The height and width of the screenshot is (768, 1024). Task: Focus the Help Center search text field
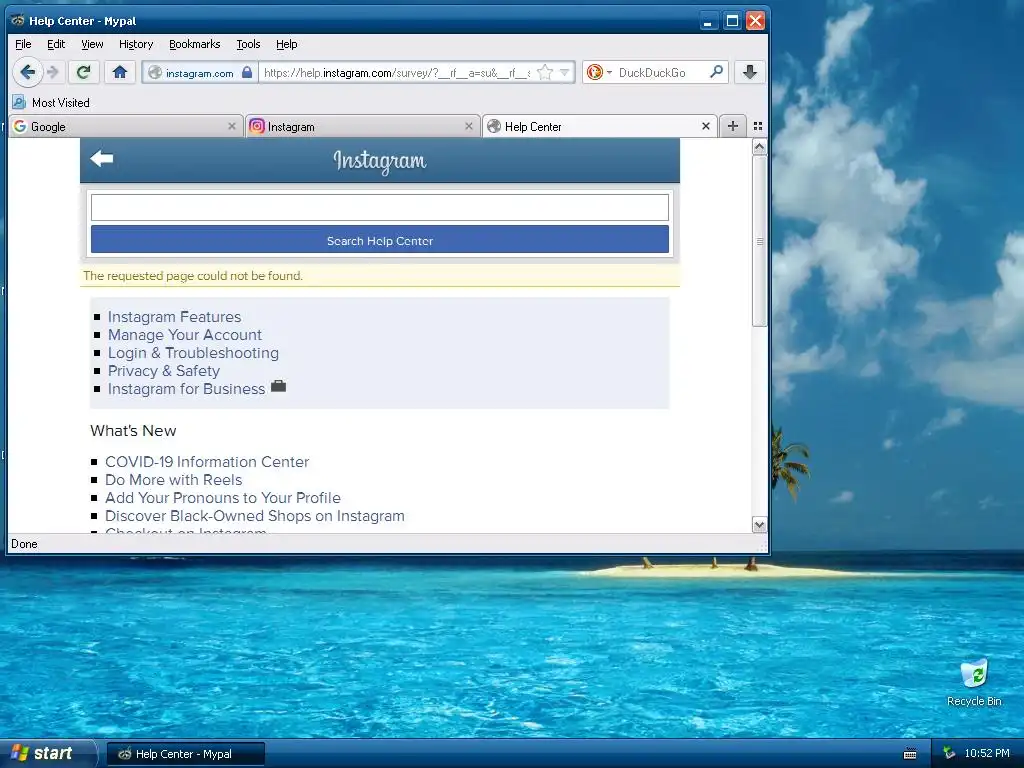click(380, 208)
